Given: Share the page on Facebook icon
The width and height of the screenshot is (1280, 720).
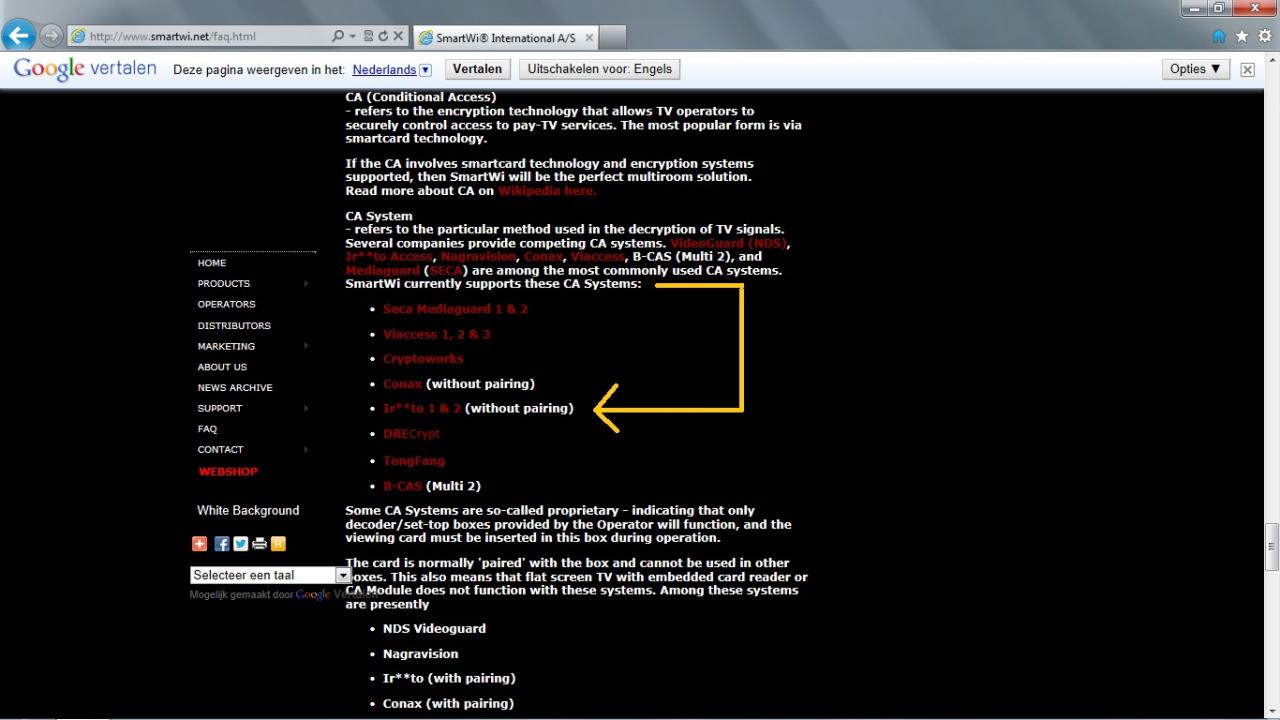Looking at the screenshot, I should point(222,544).
